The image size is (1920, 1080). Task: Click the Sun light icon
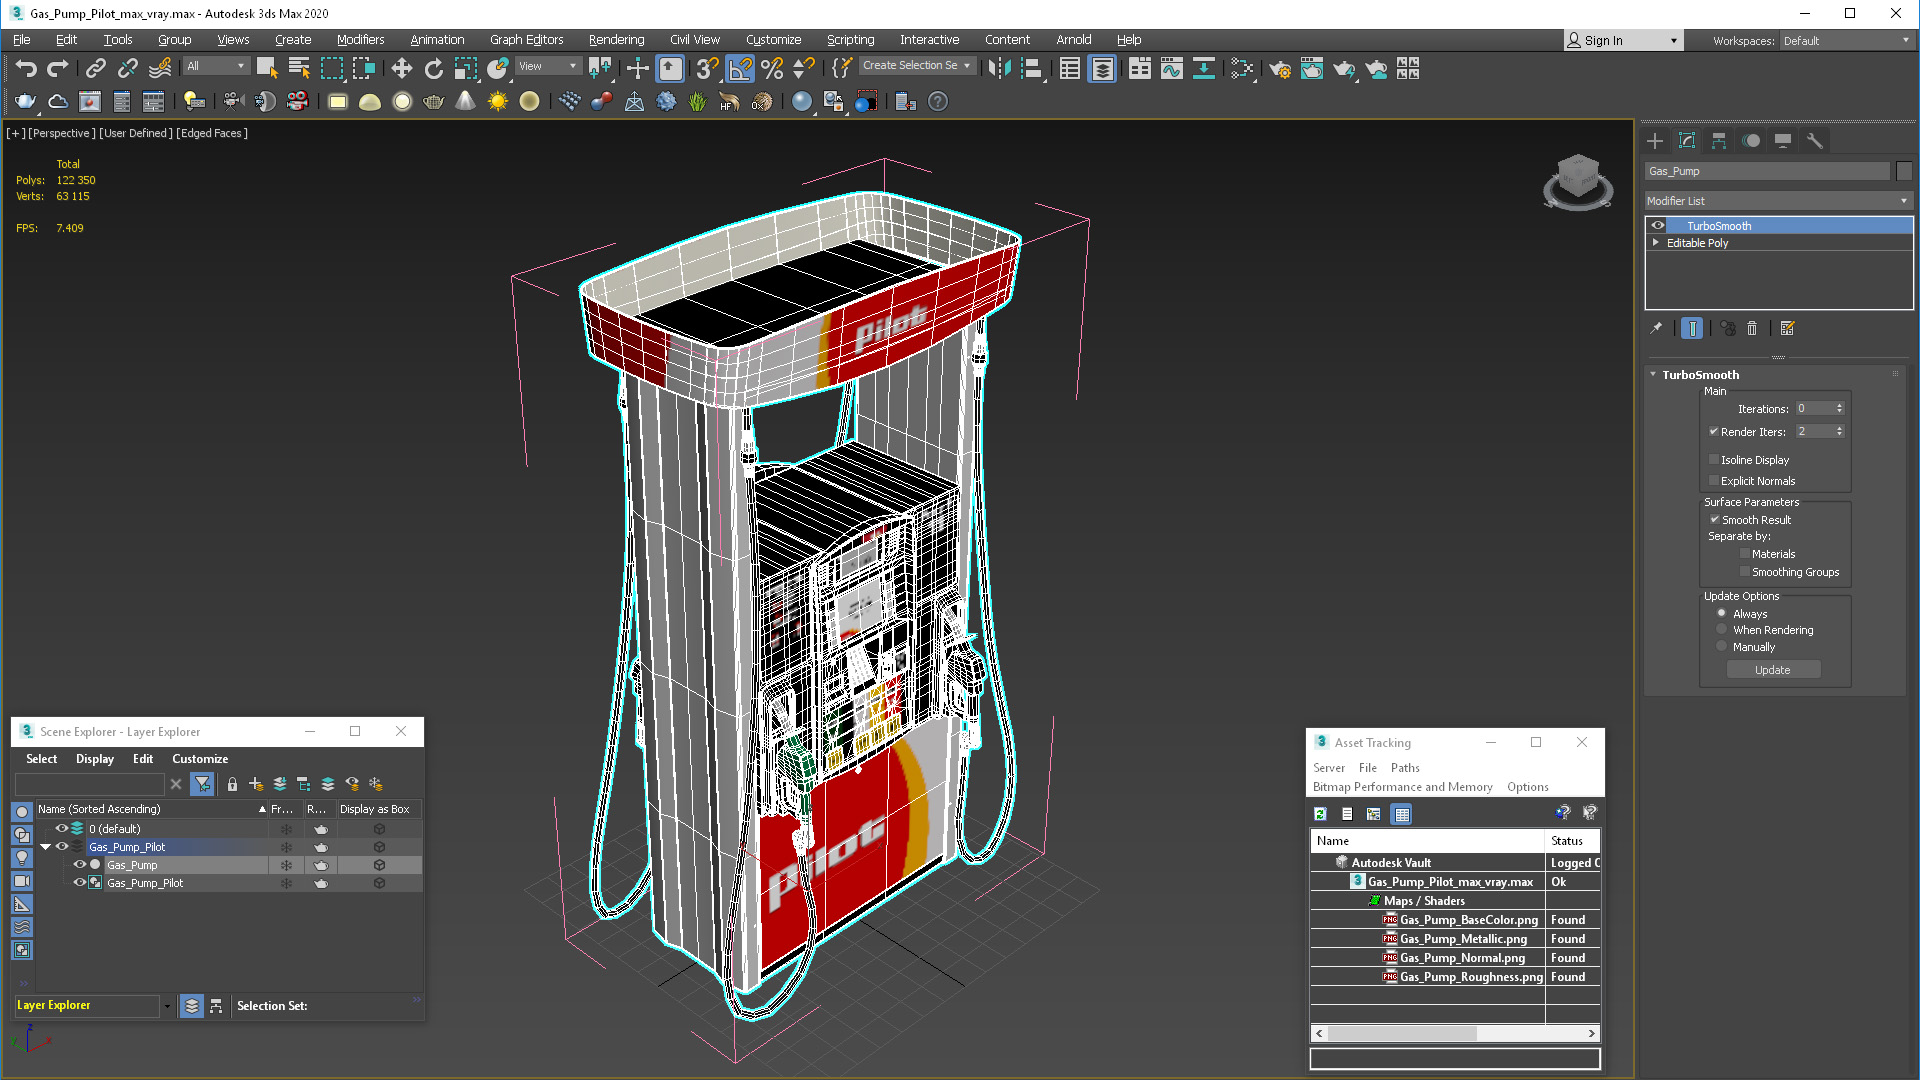[497, 101]
